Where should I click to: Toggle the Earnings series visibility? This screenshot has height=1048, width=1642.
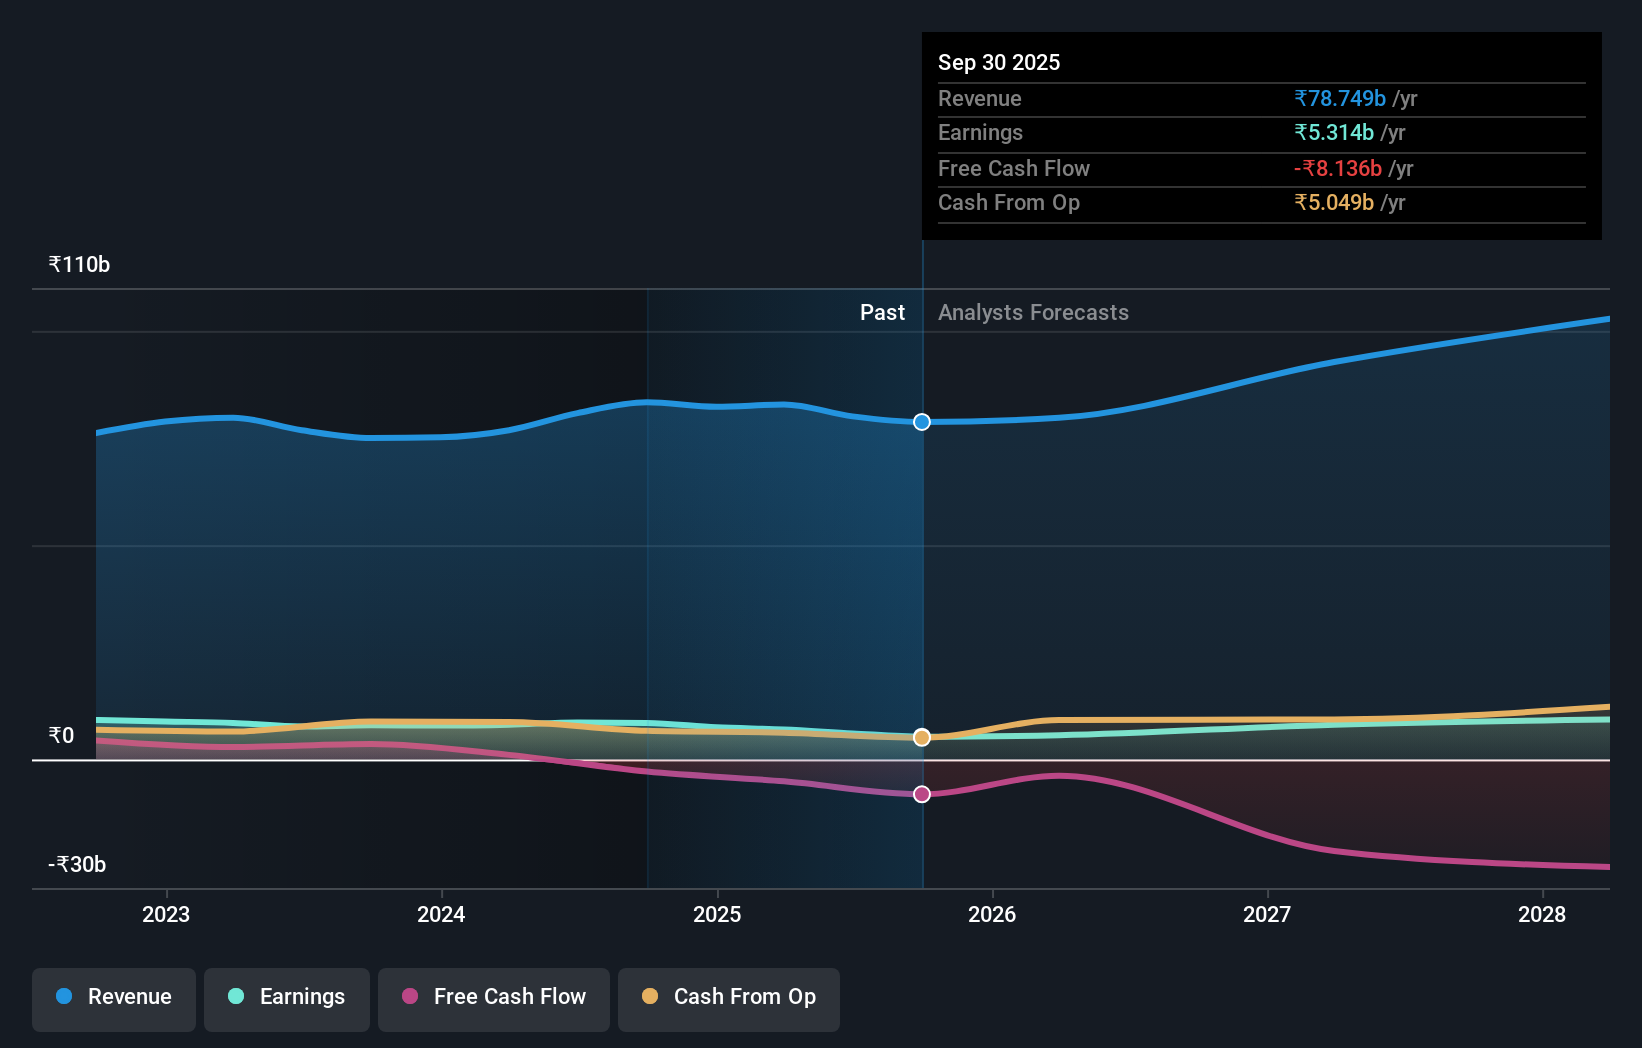(x=287, y=997)
